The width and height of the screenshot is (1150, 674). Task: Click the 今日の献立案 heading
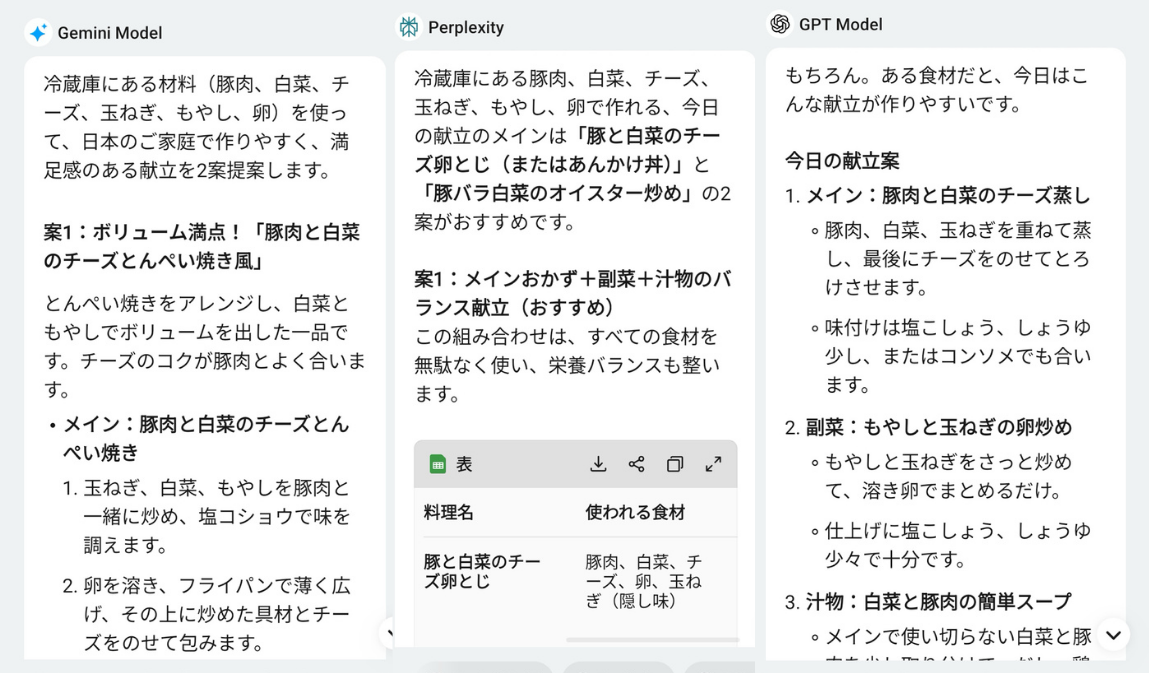[842, 161]
